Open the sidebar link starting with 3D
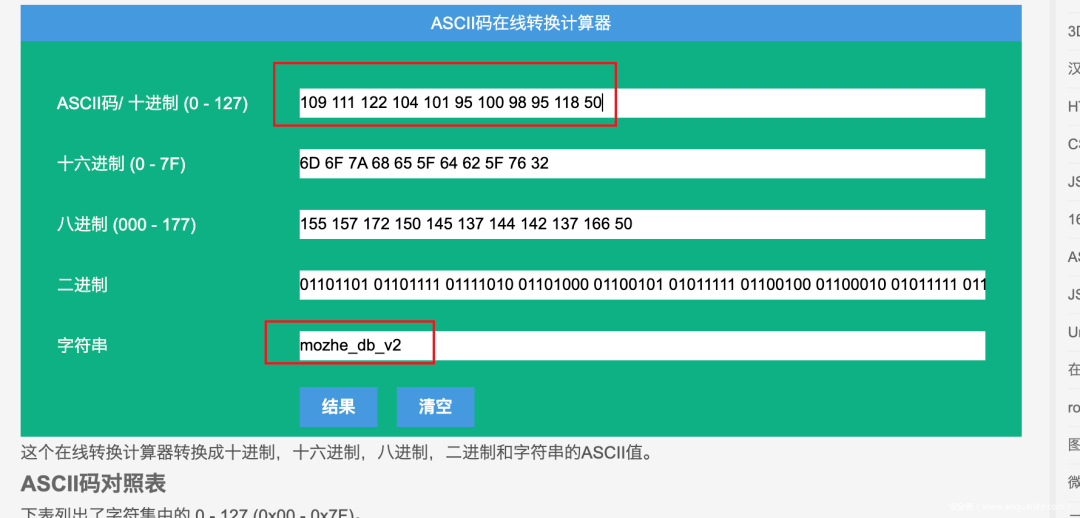The image size is (1080, 518). (x=1073, y=32)
